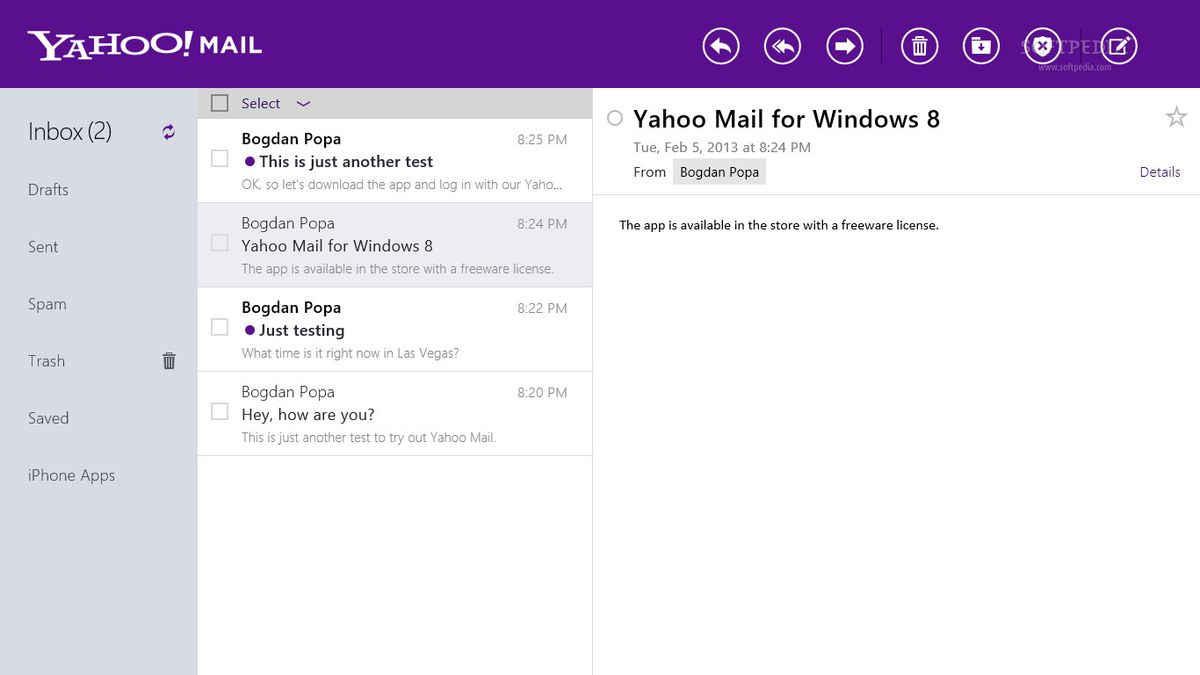The height and width of the screenshot is (675, 1200).
Task: Click the Details link
Action: coord(1160,172)
